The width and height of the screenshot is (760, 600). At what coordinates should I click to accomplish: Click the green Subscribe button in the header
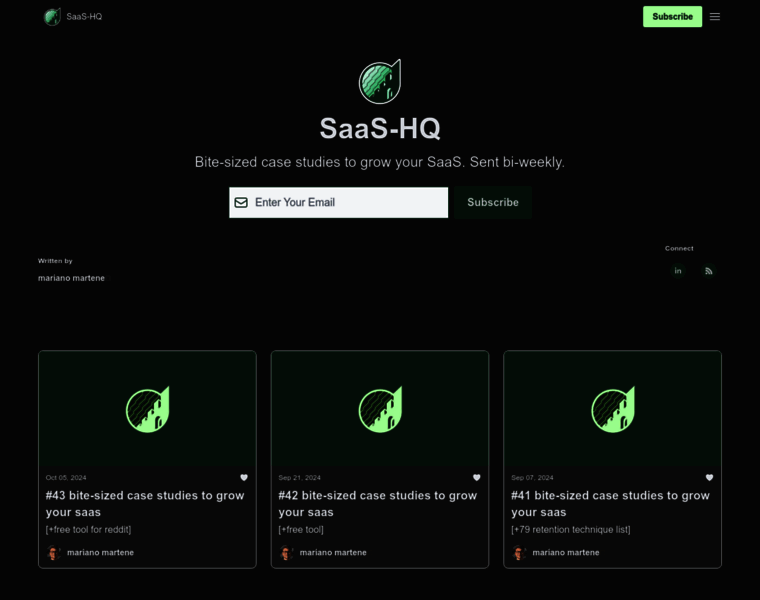tap(672, 16)
